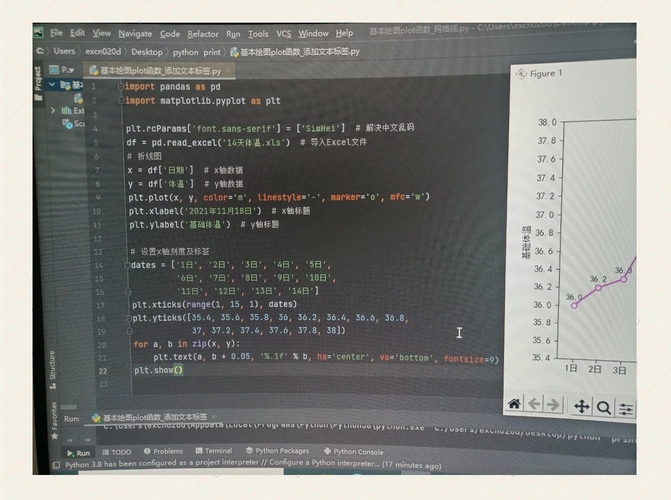This screenshot has width=671, height=500.
Task: Click folder icon under Project side label
Action: (39, 97)
